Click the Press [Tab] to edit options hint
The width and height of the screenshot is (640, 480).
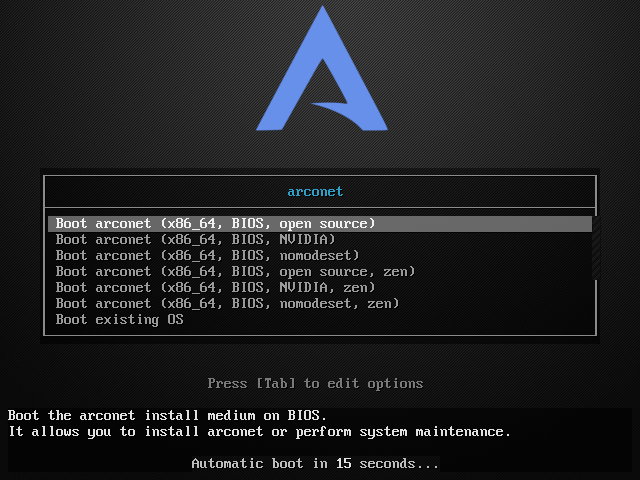315,383
